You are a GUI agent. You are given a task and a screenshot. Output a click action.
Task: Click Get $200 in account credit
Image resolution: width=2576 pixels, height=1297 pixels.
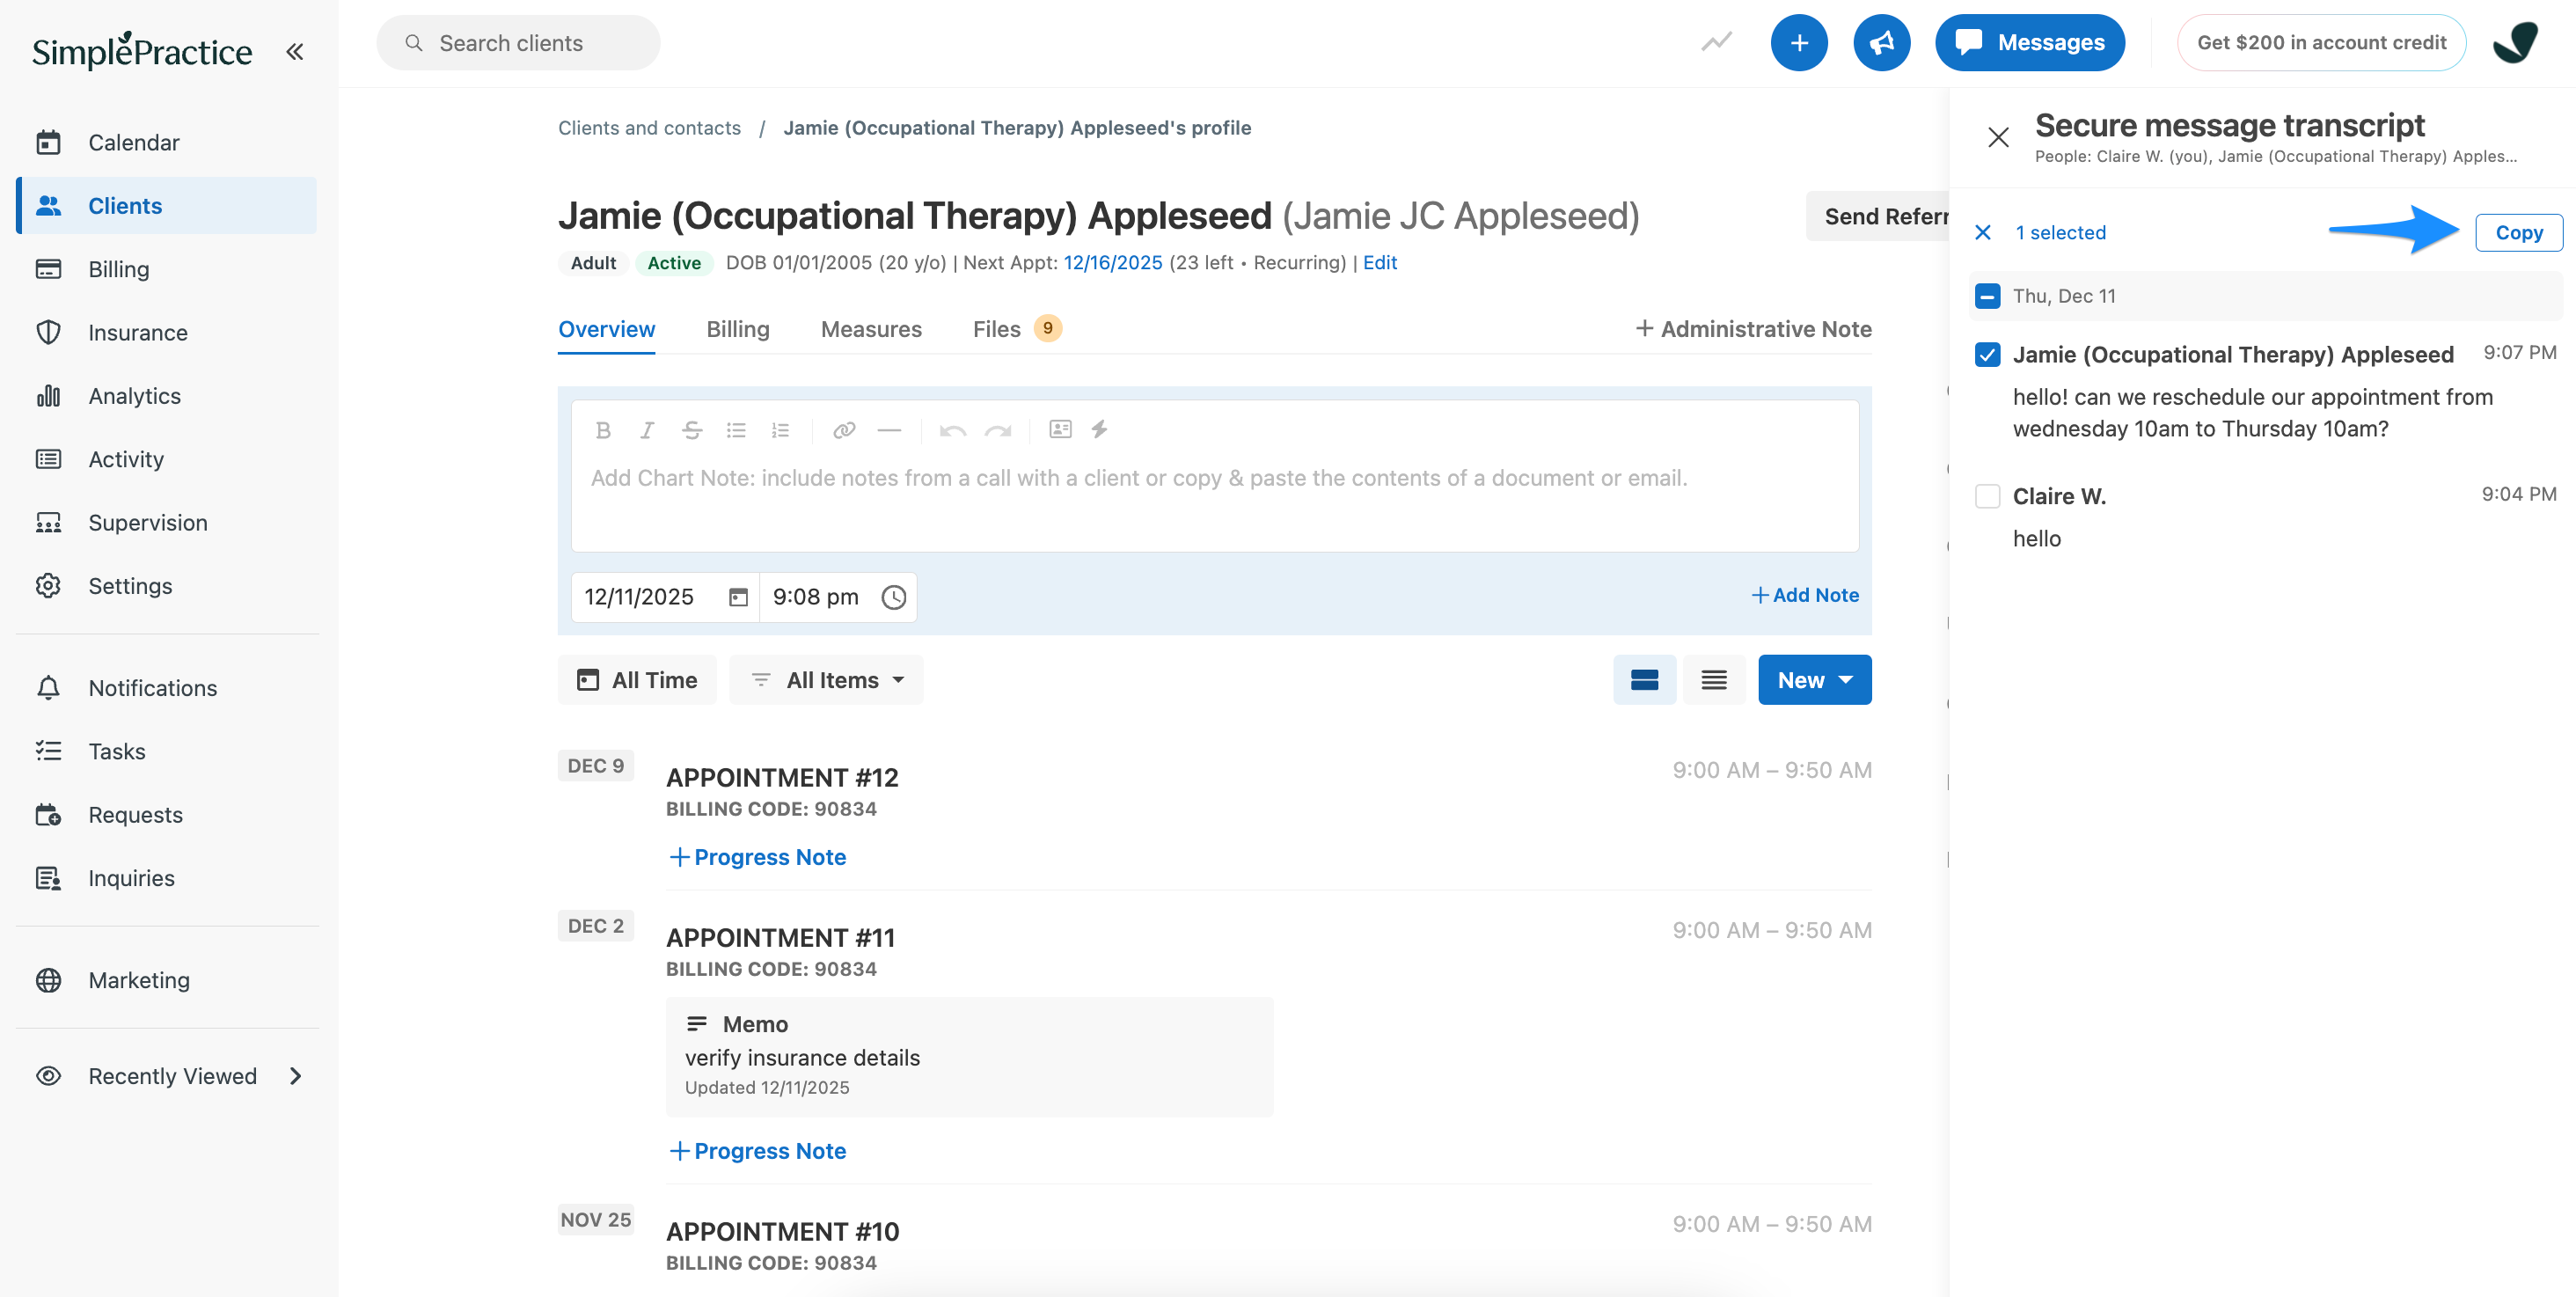[x=2321, y=43]
